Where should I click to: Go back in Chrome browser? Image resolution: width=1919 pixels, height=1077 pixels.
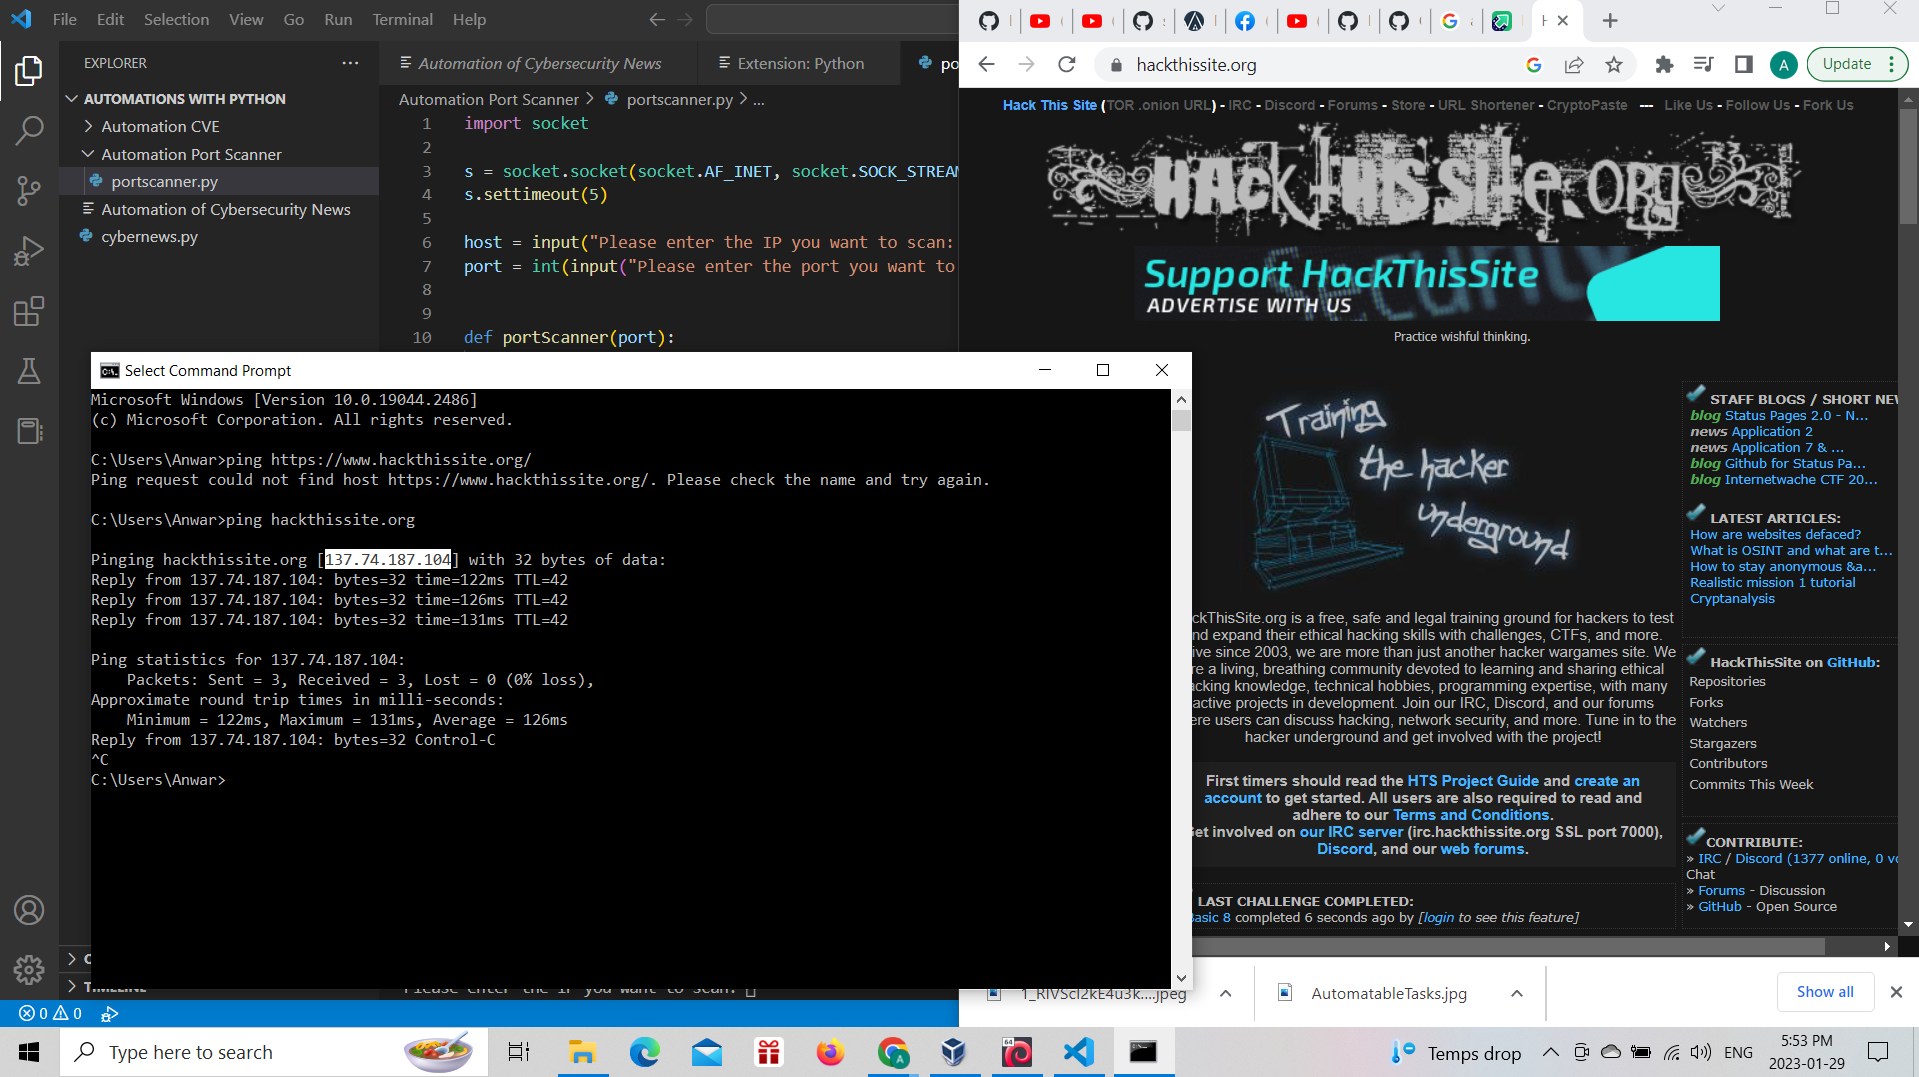(987, 65)
